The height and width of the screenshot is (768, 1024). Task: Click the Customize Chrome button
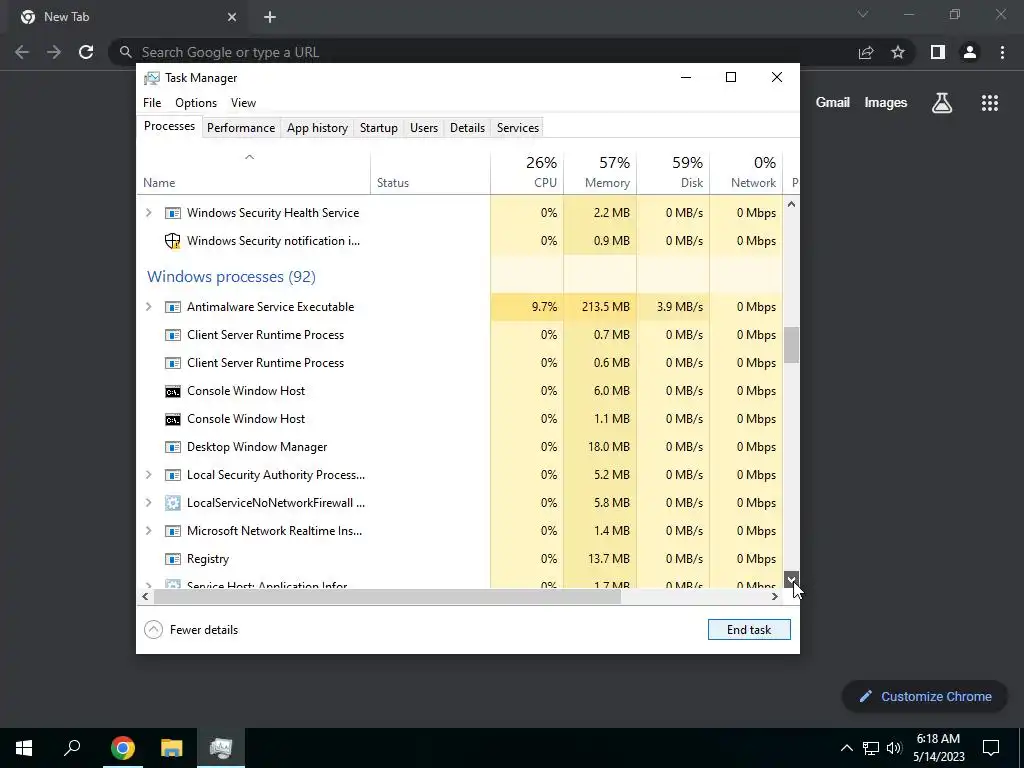point(925,697)
